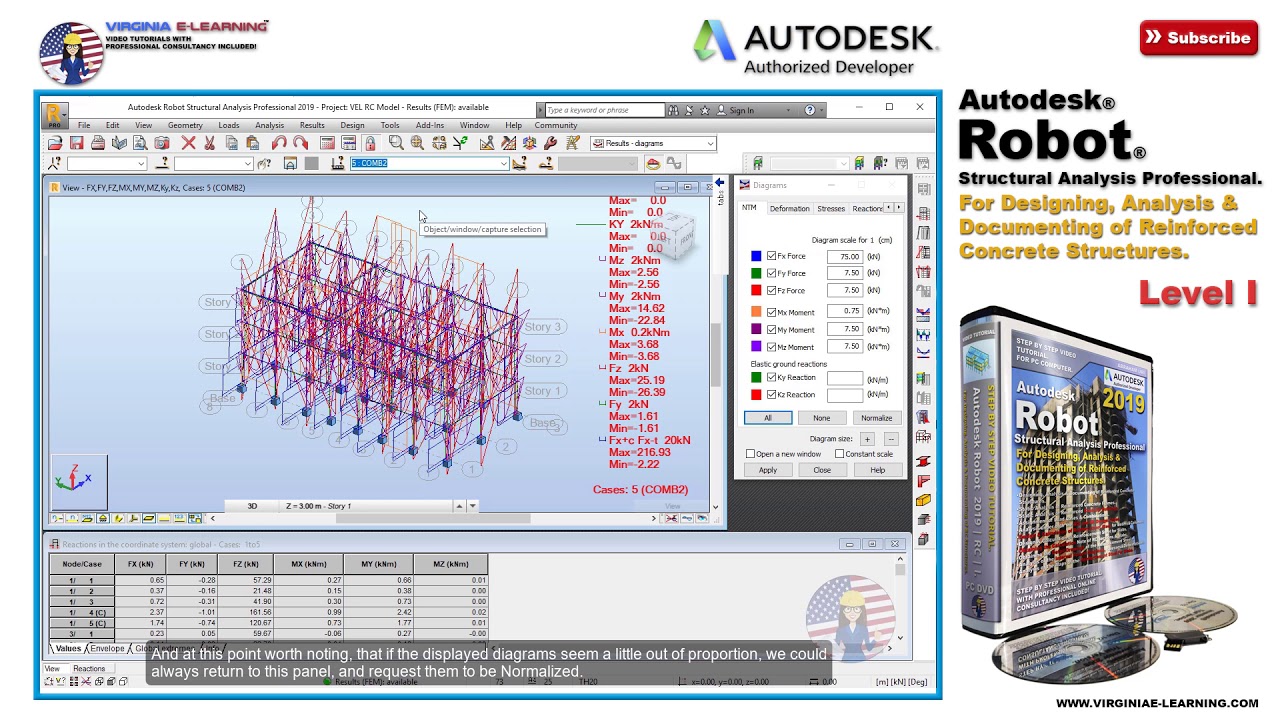Viewport: 1280px width, 720px height.
Task: Click the node selection icon
Action: click(x=54, y=164)
